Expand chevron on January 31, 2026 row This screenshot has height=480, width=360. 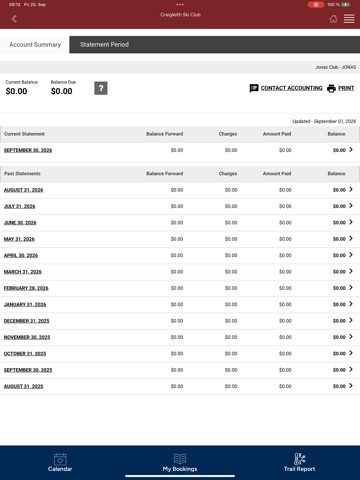click(x=351, y=304)
